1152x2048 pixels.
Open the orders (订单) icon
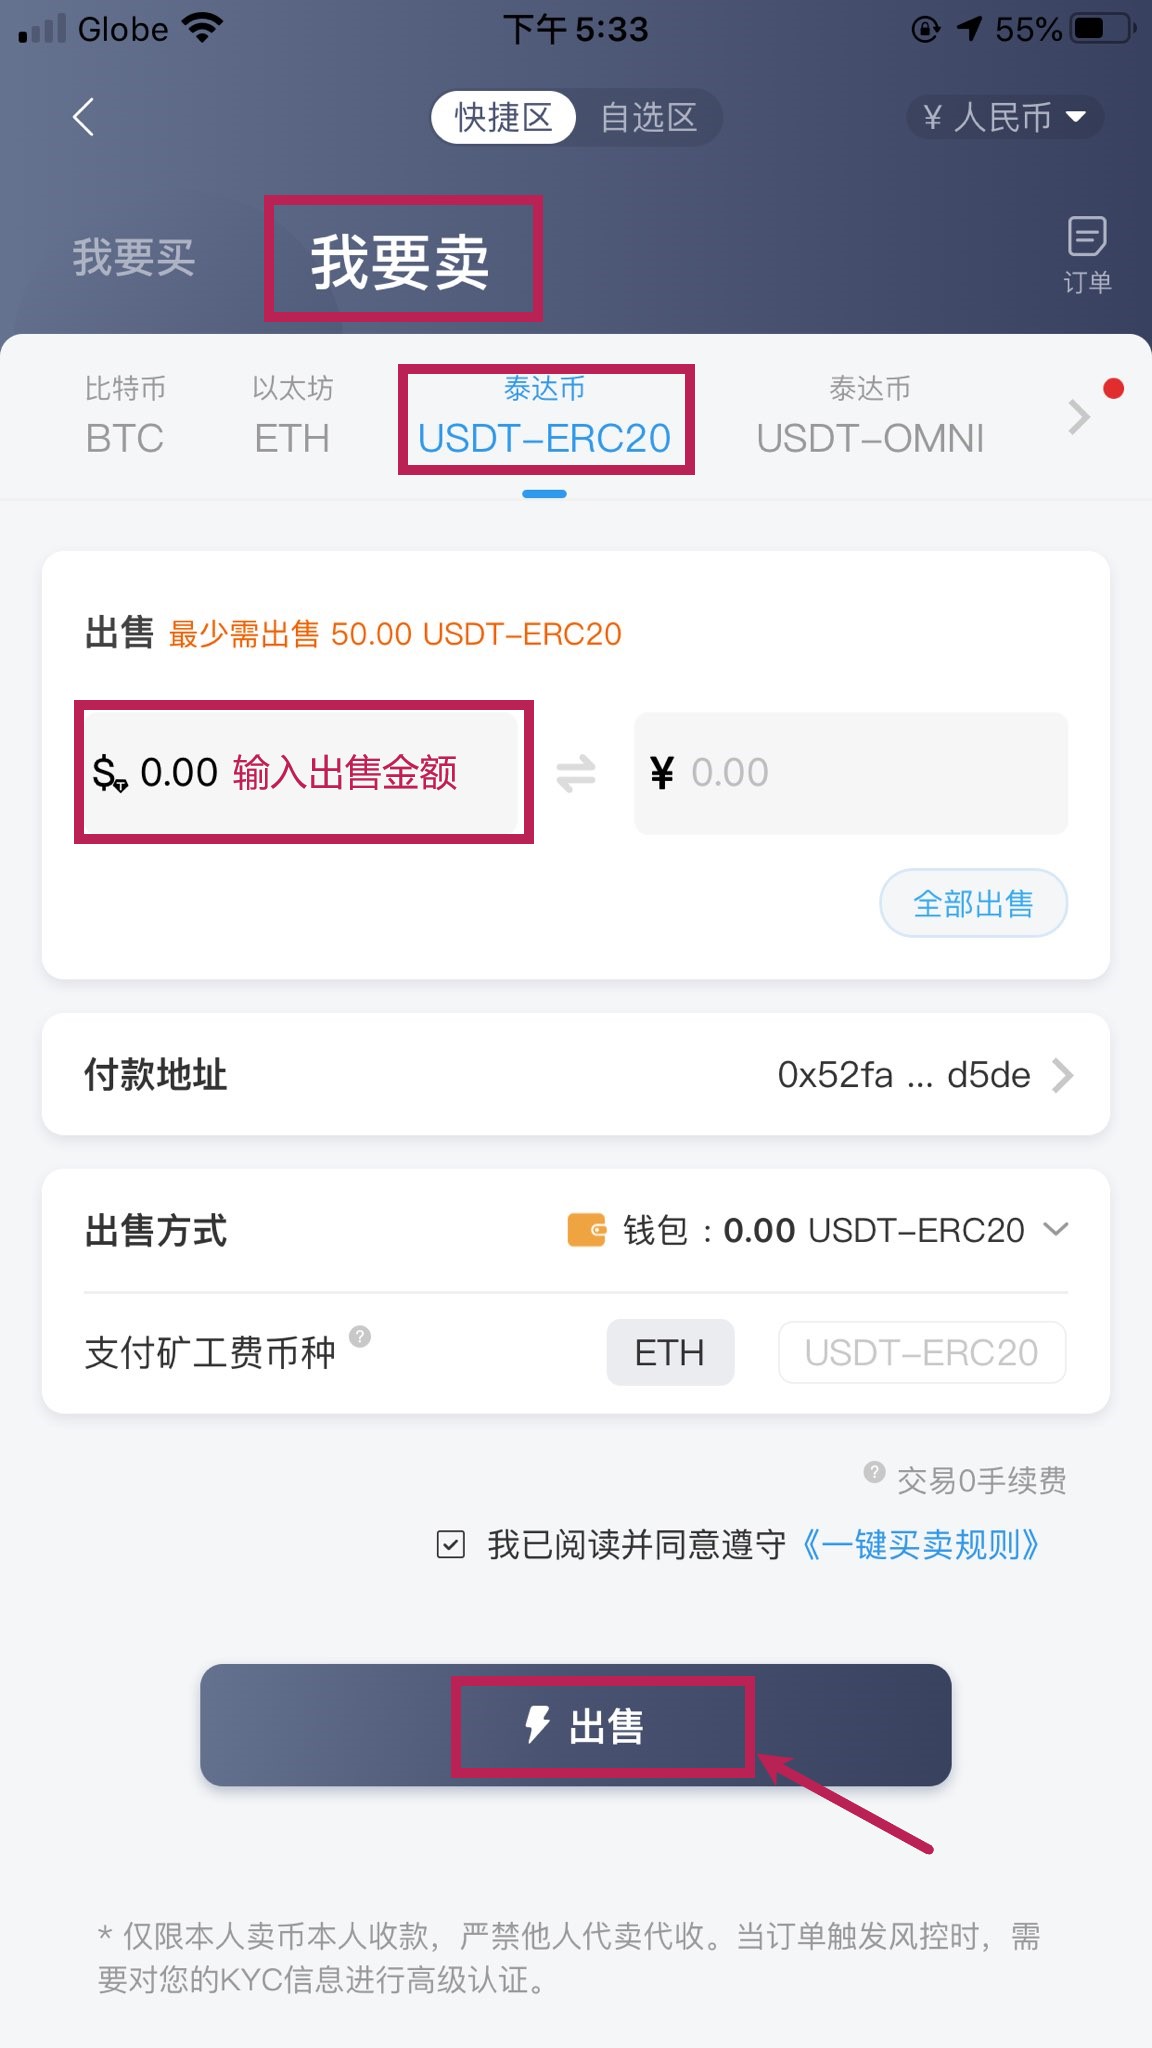pyautogui.click(x=1087, y=255)
